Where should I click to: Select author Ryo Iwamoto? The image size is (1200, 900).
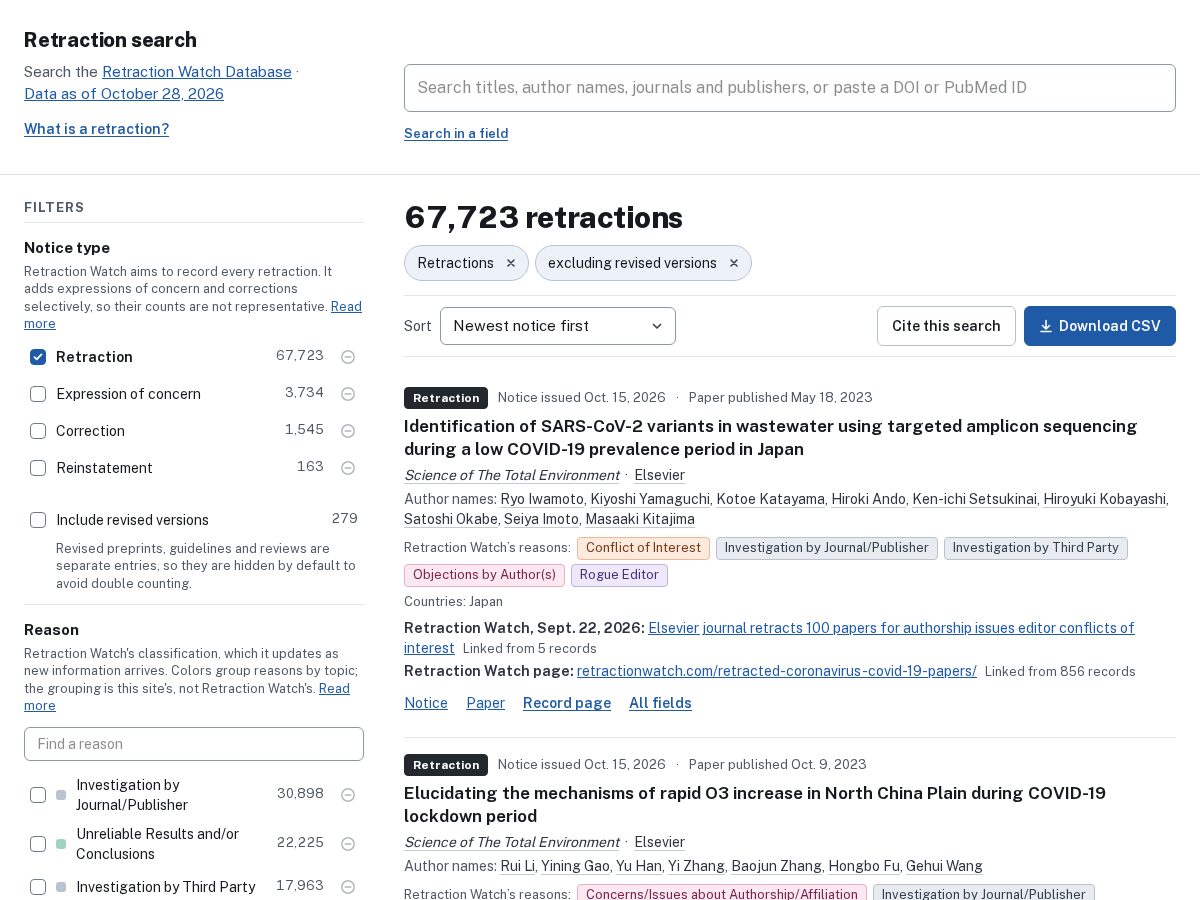[x=542, y=499]
